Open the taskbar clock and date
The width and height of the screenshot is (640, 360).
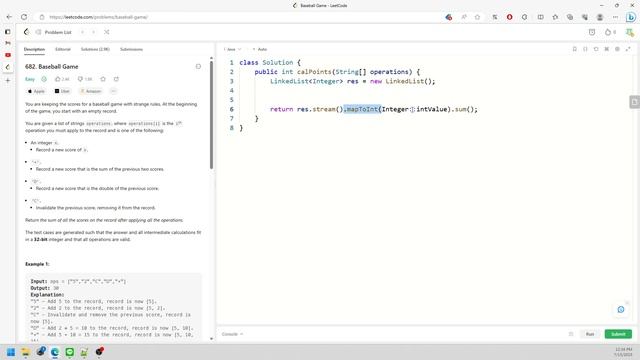tap(623, 352)
